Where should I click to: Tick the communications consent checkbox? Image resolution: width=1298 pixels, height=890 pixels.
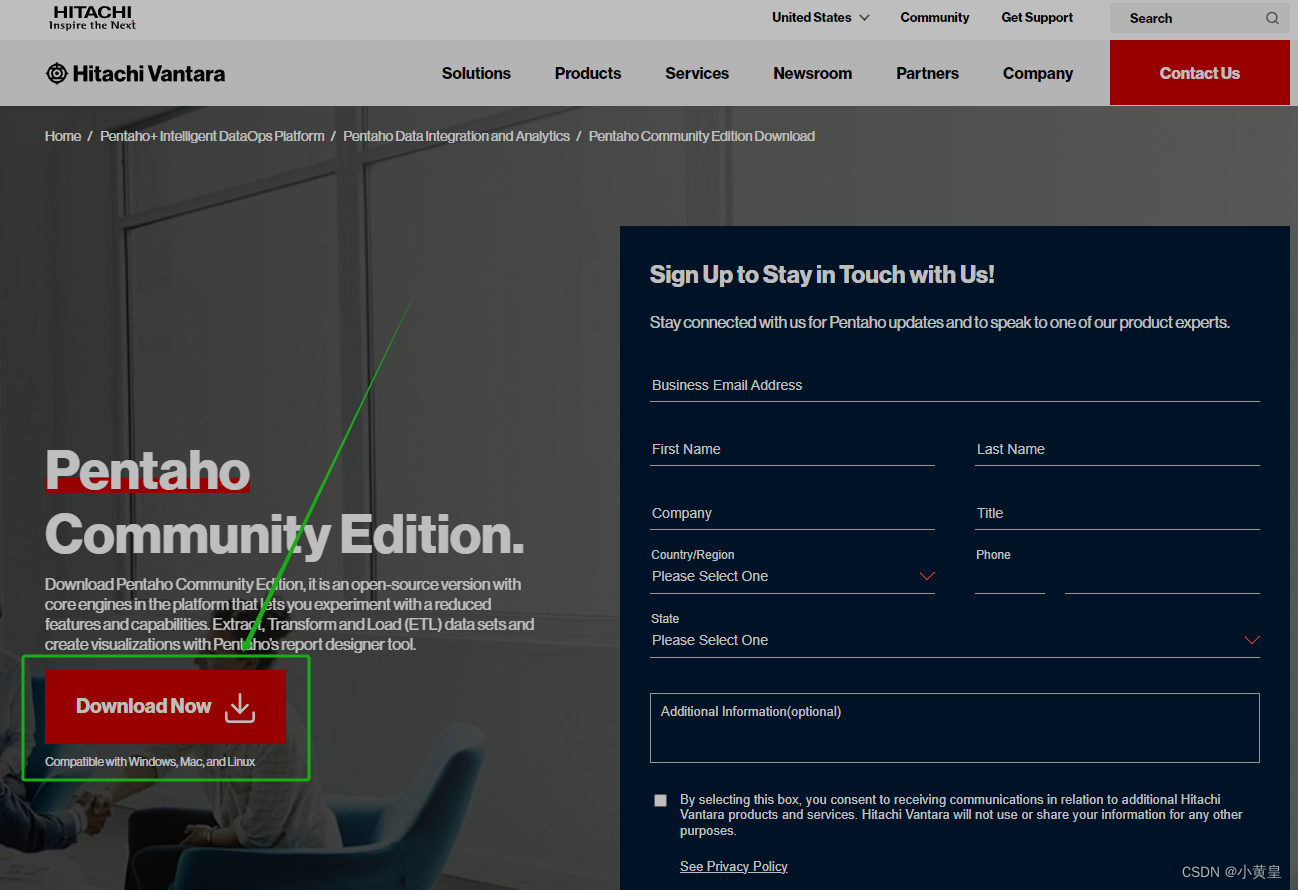[x=660, y=800]
